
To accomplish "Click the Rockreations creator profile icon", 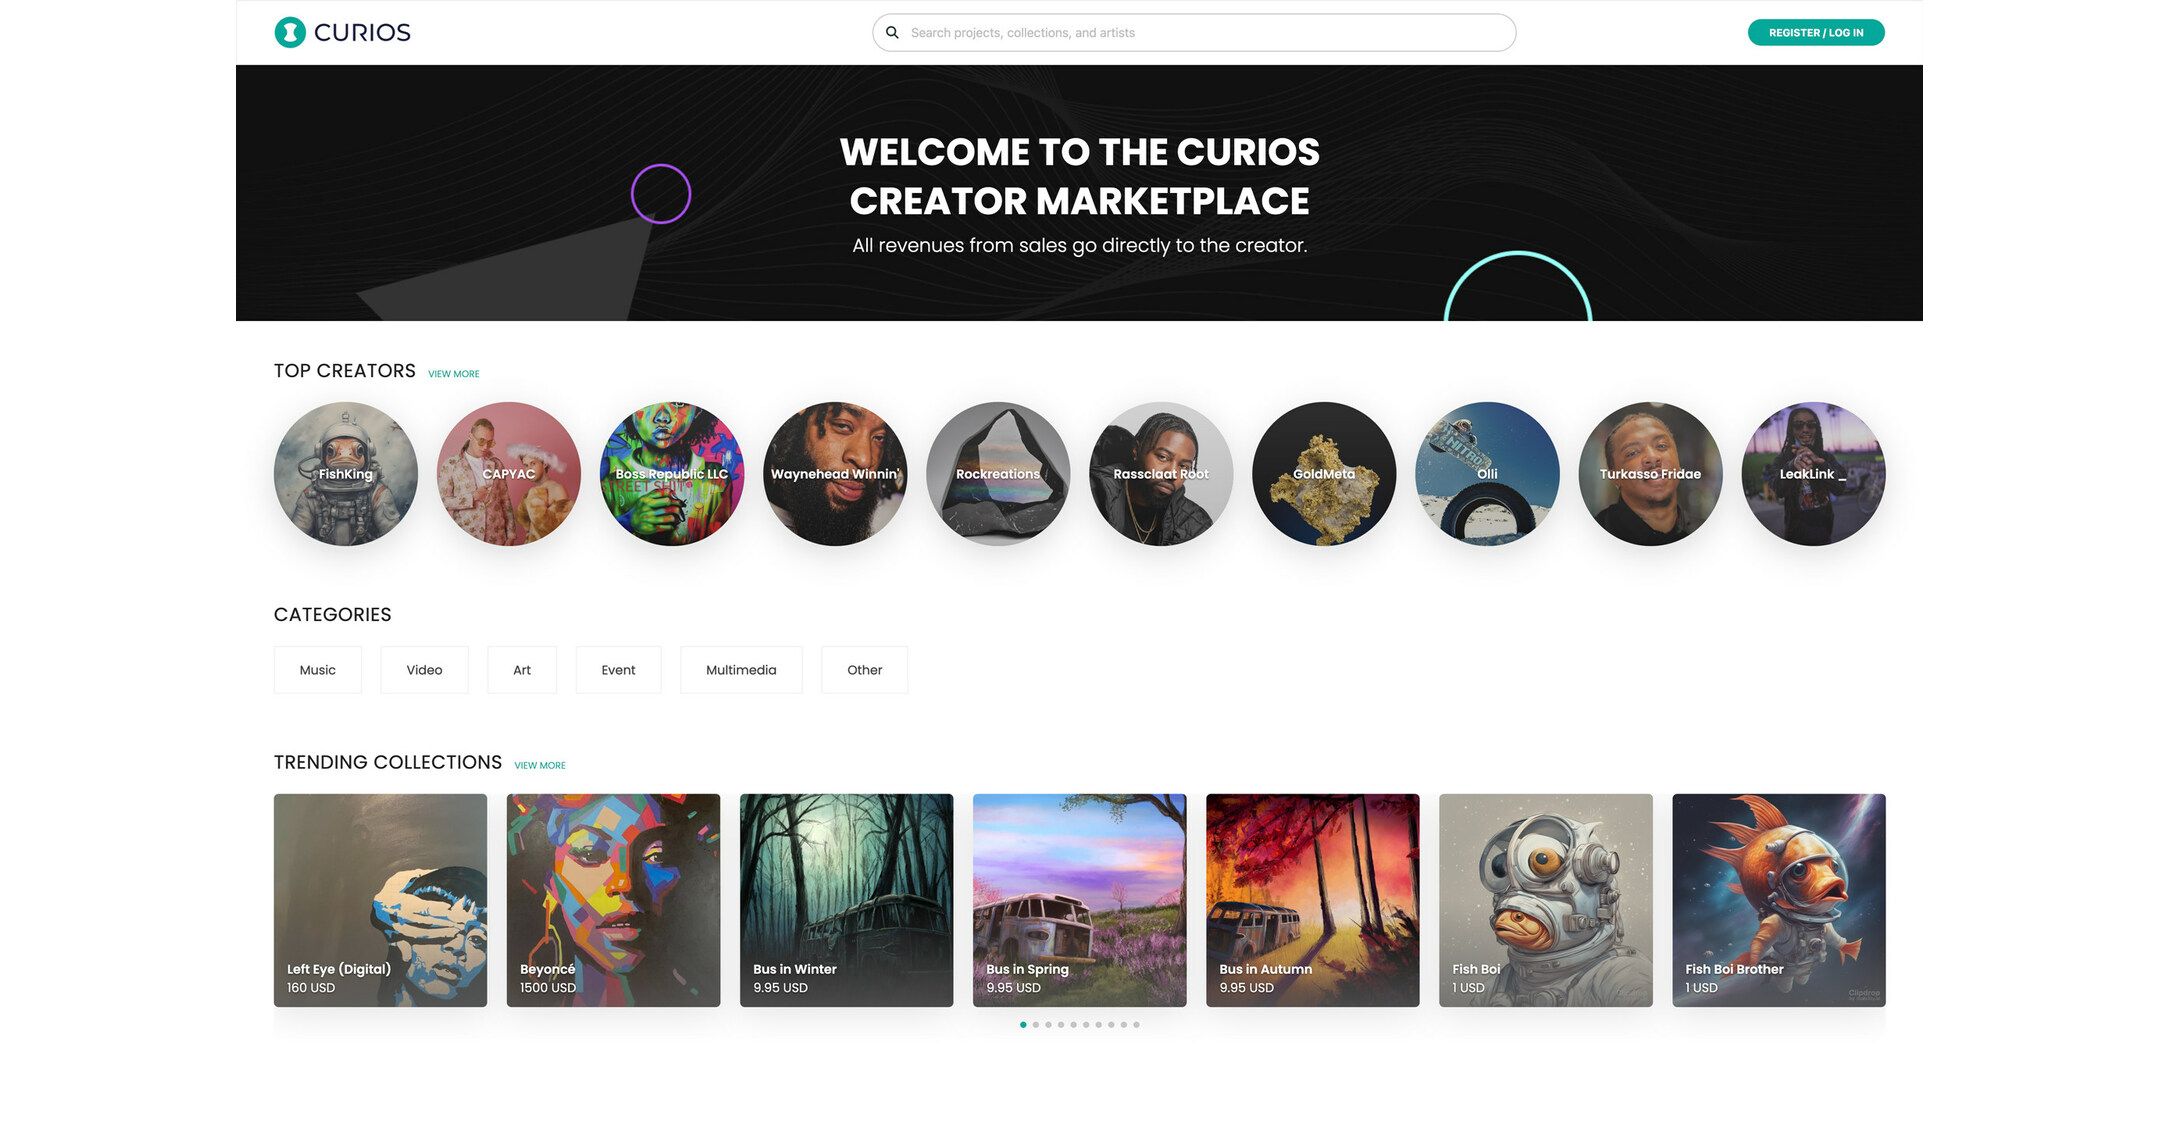I will pos(997,473).
